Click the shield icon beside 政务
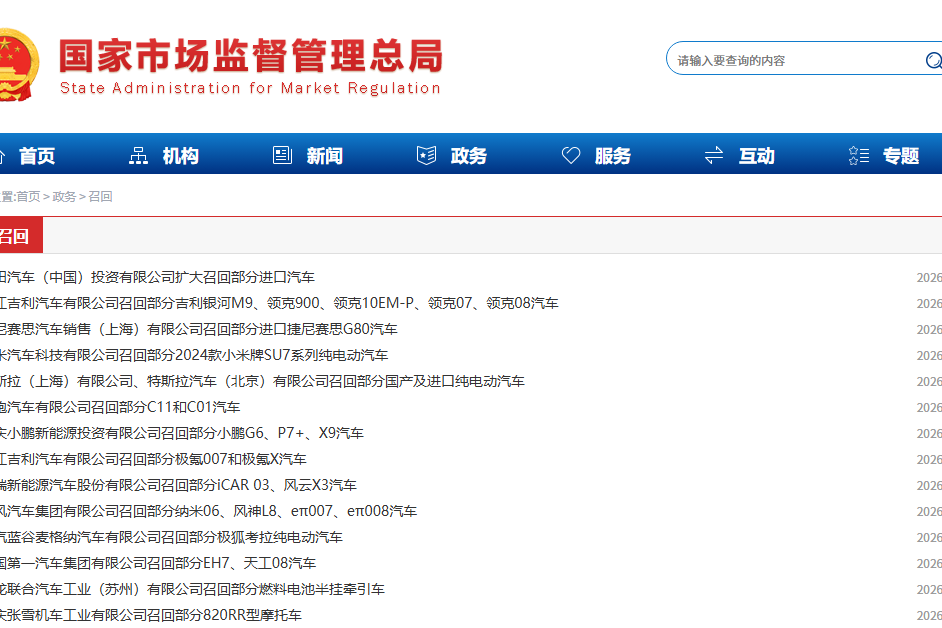 point(427,156)
